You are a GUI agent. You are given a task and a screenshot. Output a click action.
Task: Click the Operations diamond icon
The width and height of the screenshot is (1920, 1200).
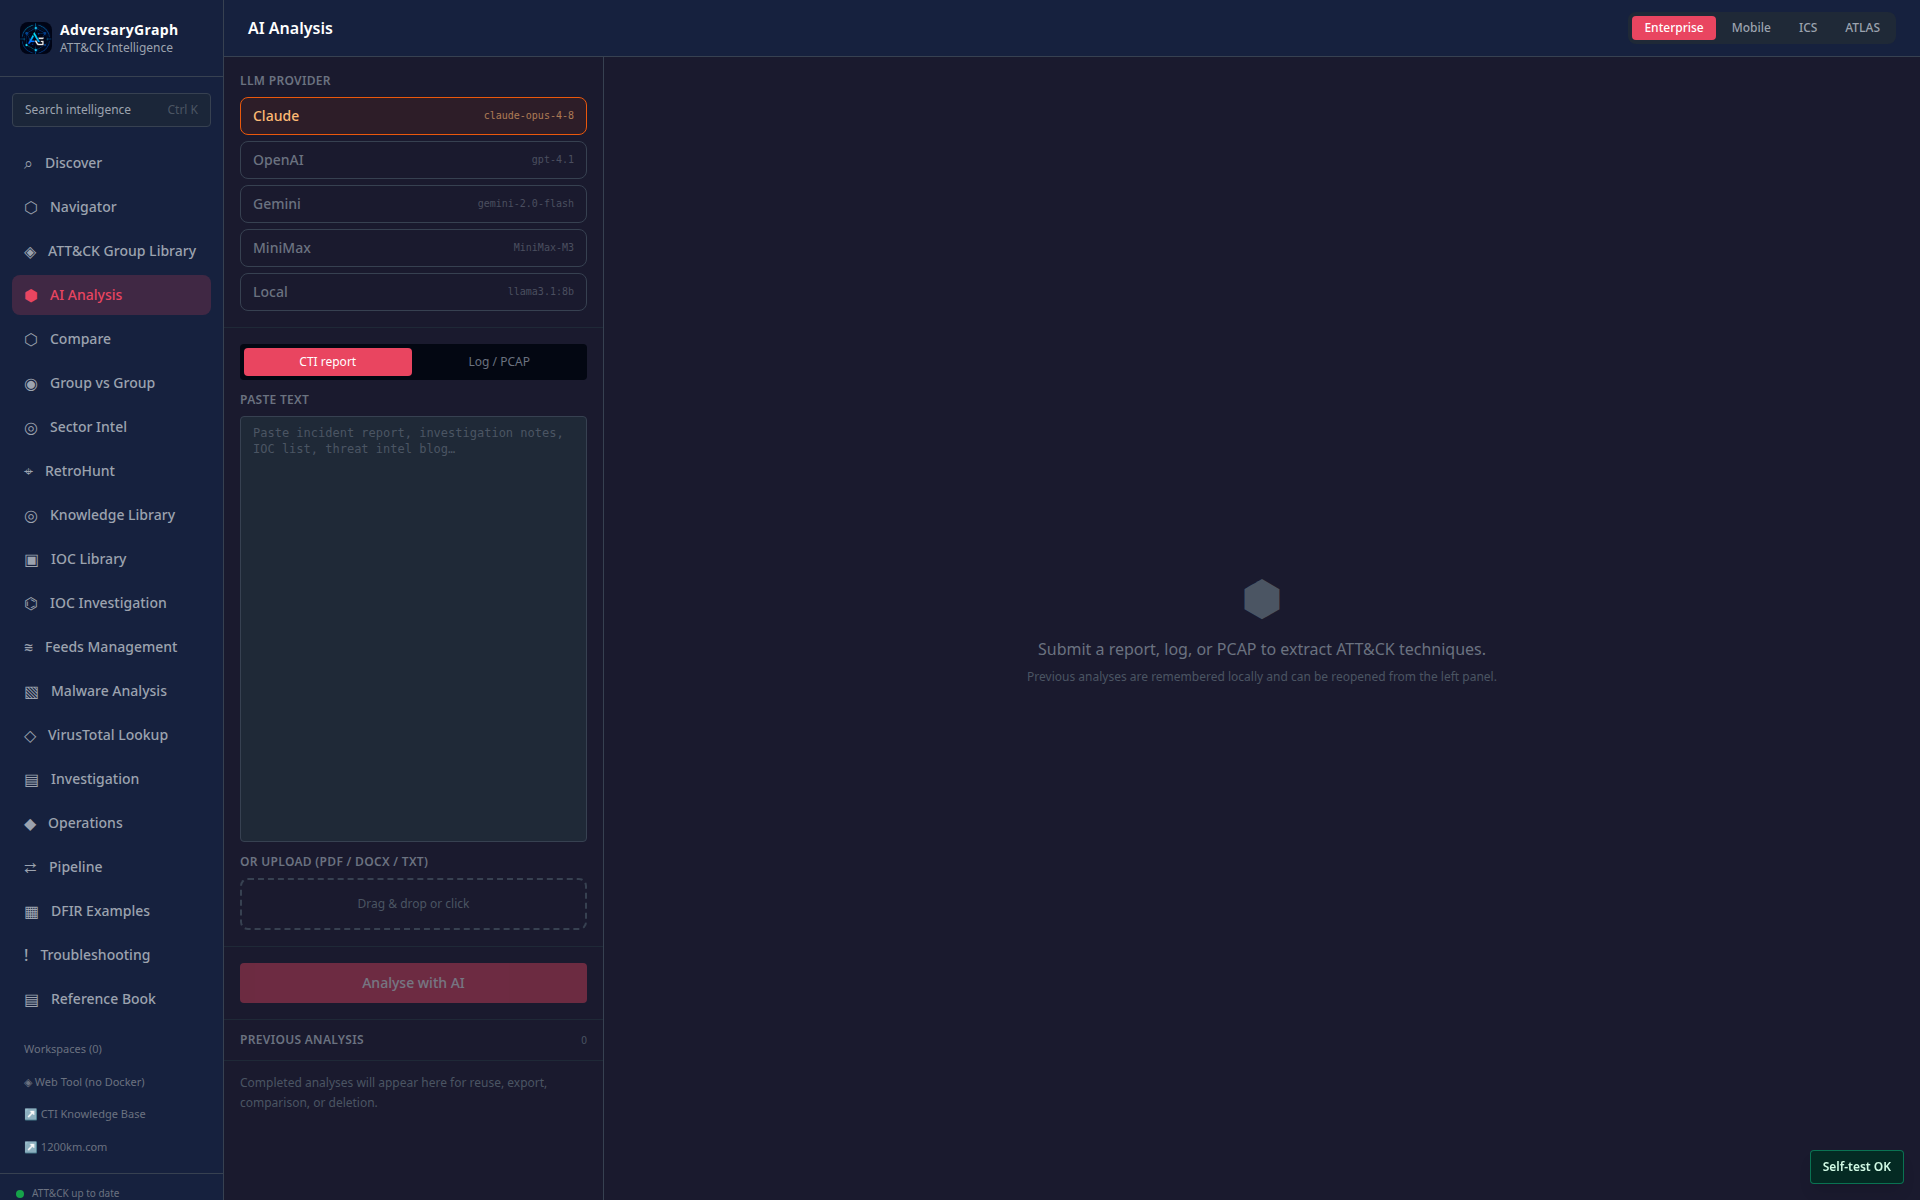pyautogui.click(x=30, y=824)
